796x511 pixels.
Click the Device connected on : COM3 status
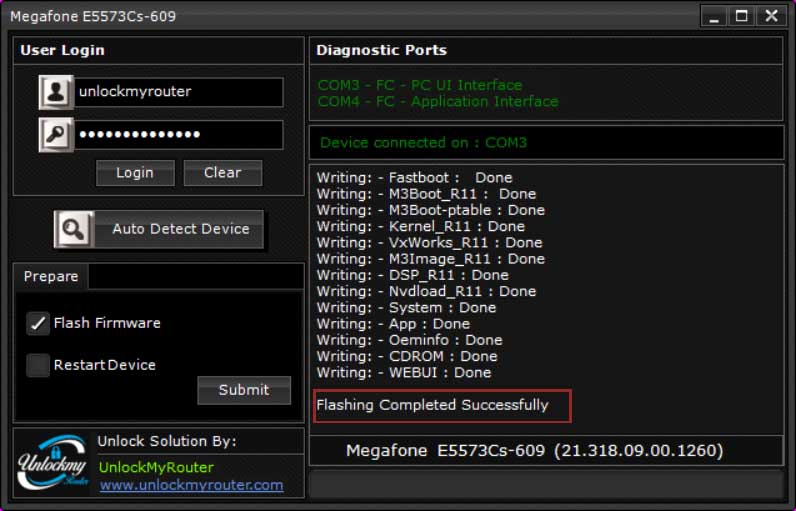(x=423, y=143)
